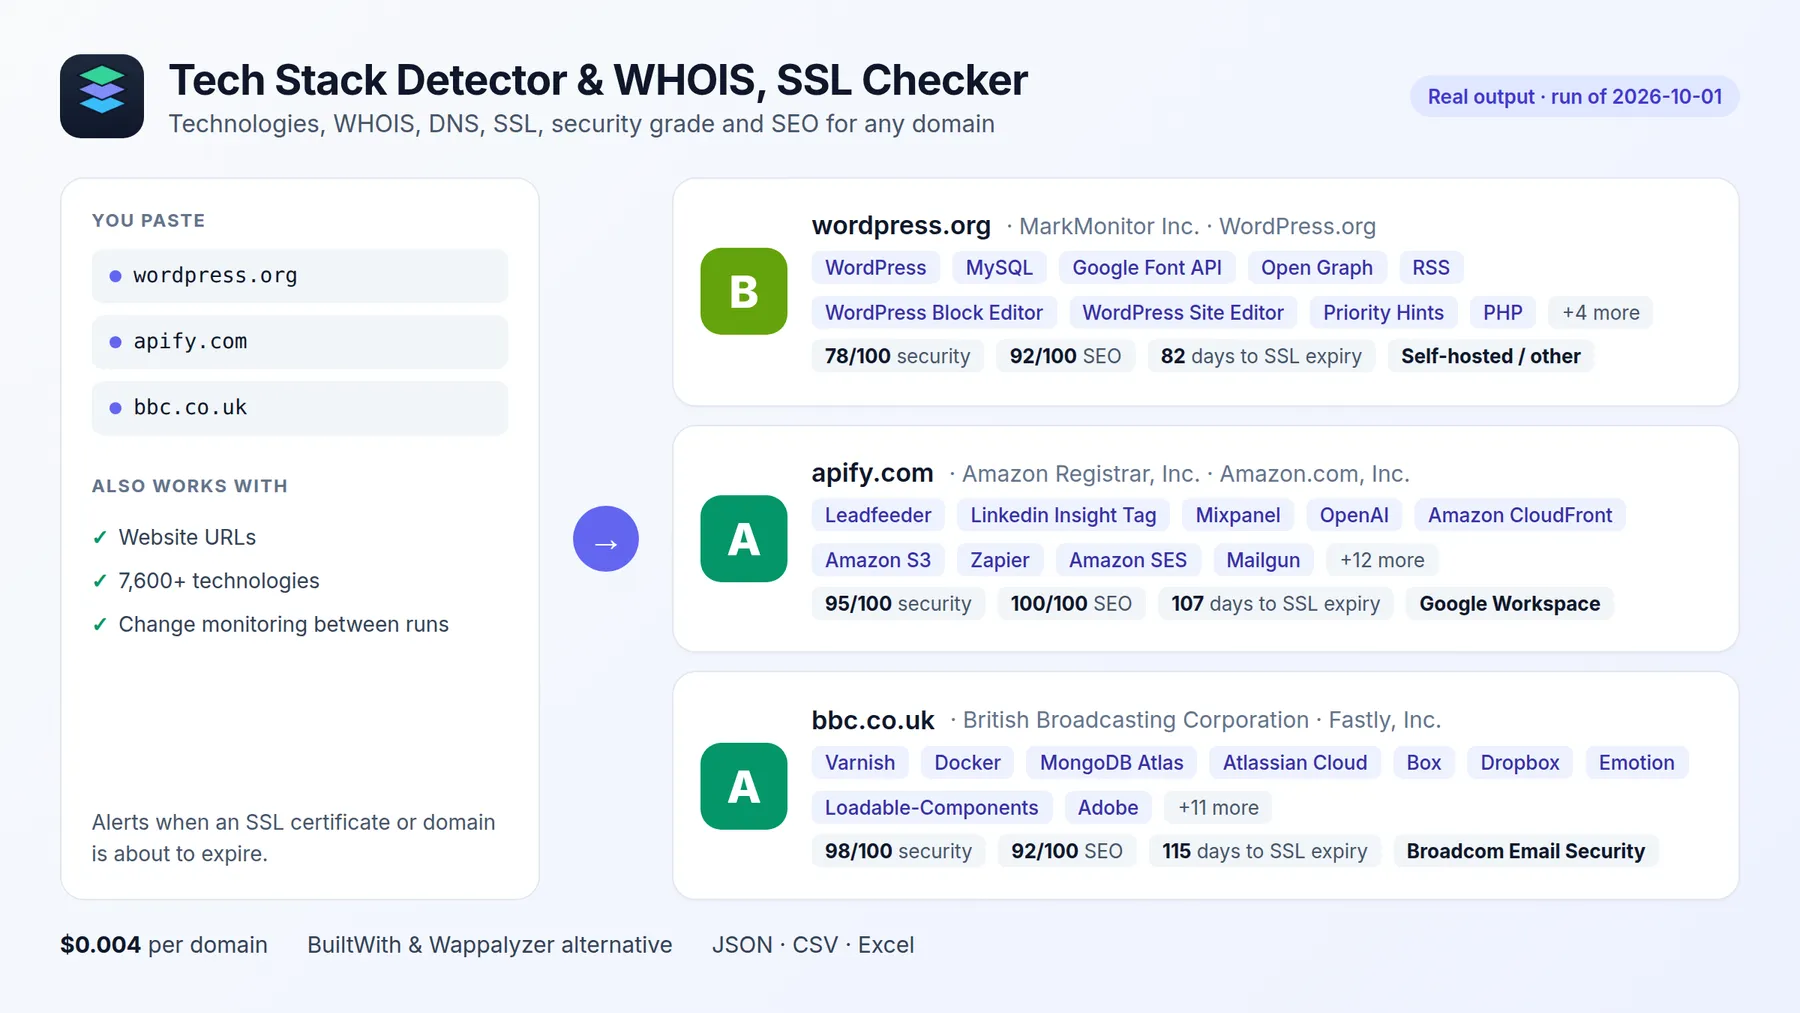Select the wordpress.org pasted domain entry

(300, 276)
